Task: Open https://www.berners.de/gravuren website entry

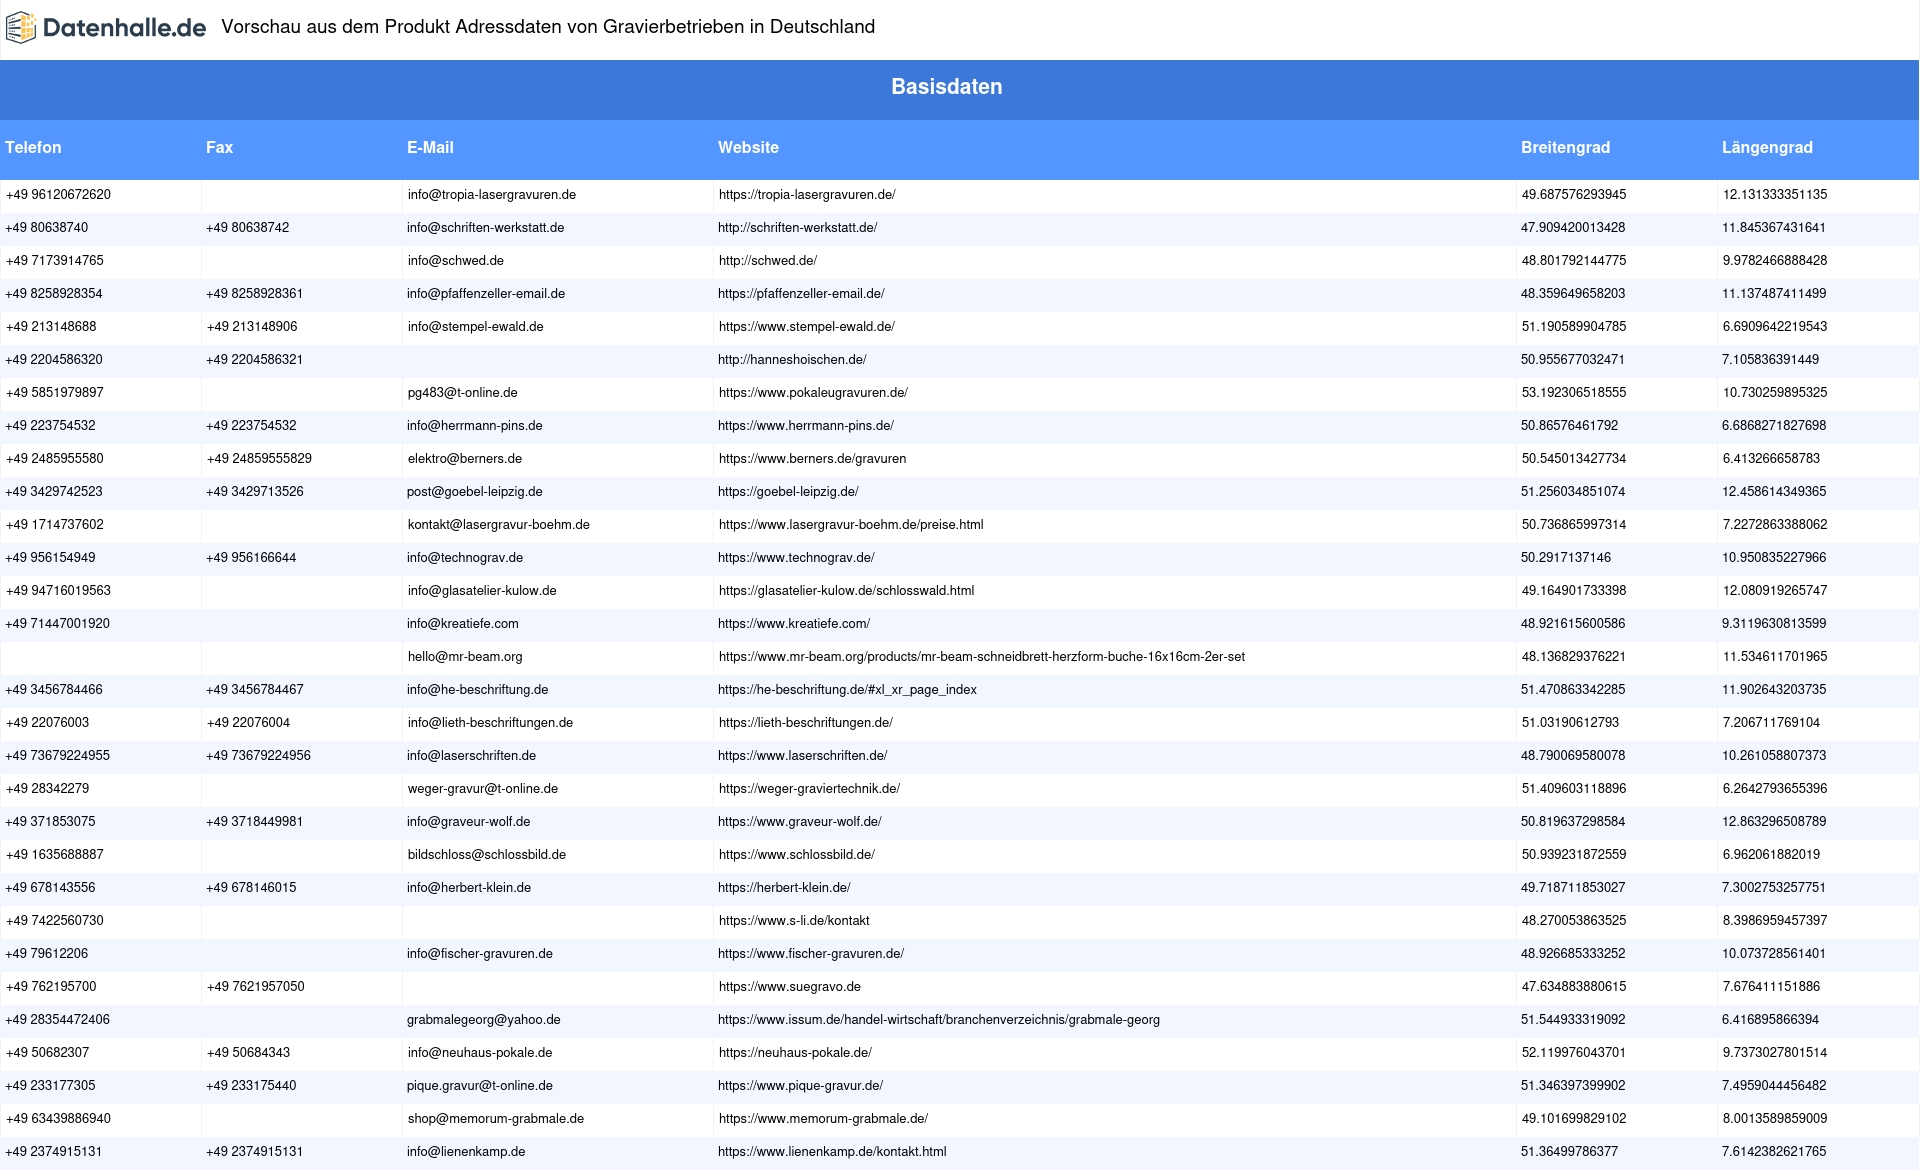Action: pyautogui.click(x=812, y=459)
